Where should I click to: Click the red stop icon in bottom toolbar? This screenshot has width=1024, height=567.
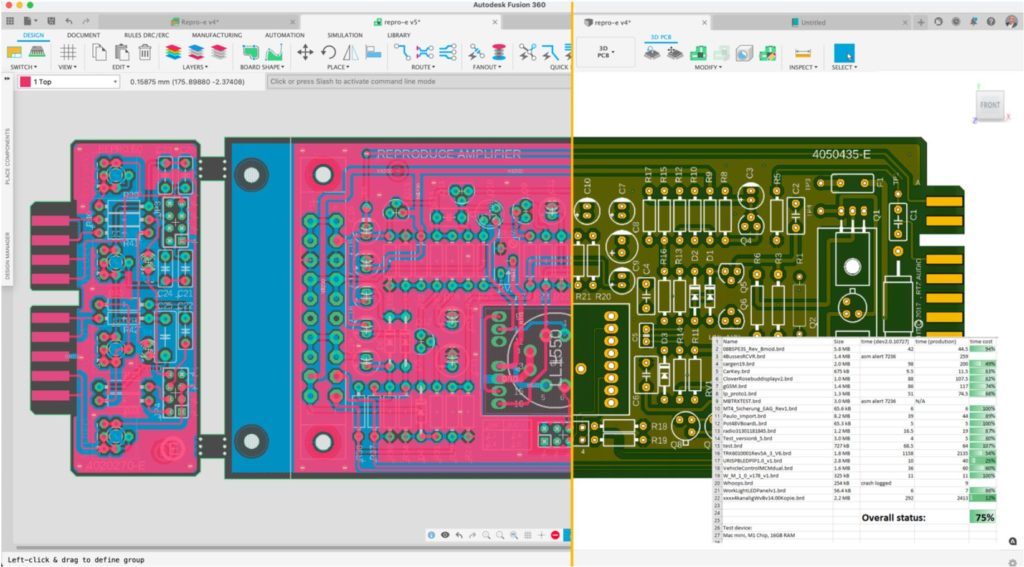click(x=555, y=535)
